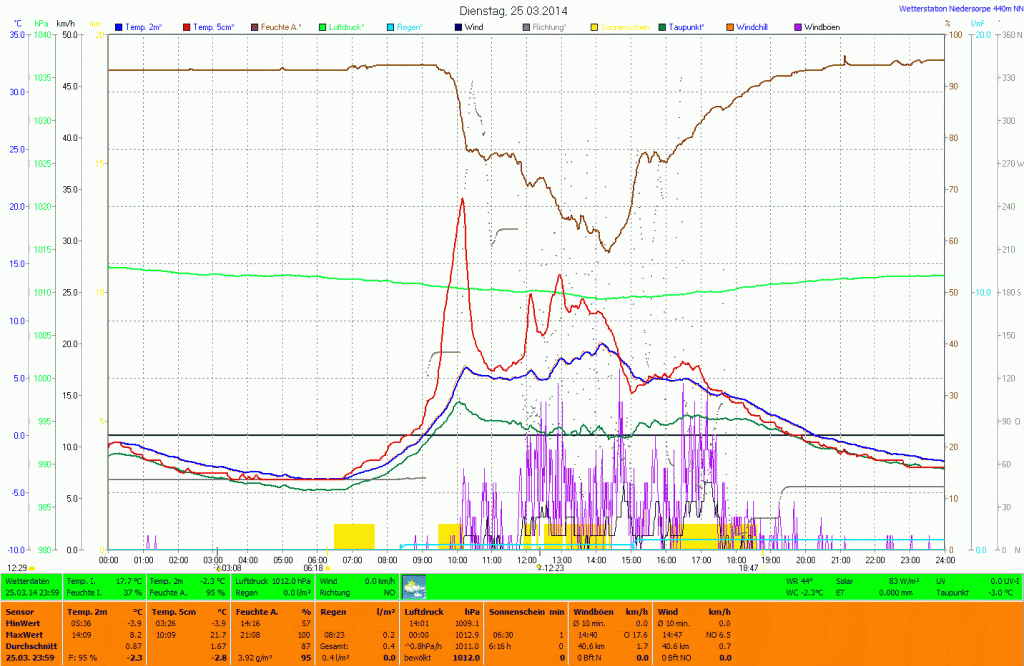Screen dimensions: 1024x666
Task: Click the dark blue Wind legend square
Action: click(458, 24)
